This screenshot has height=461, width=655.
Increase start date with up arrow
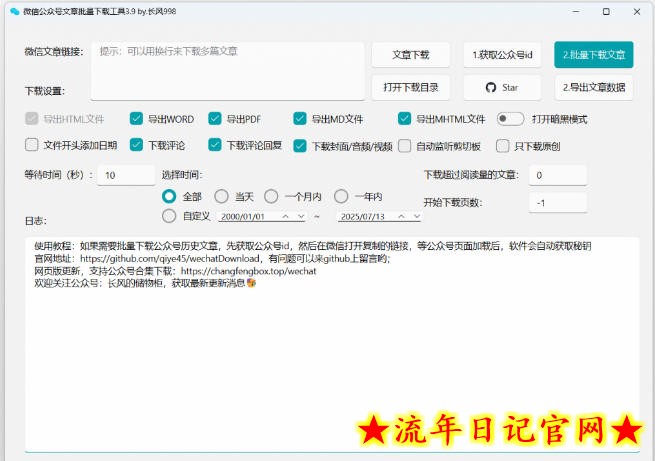[x=285, y=216]
